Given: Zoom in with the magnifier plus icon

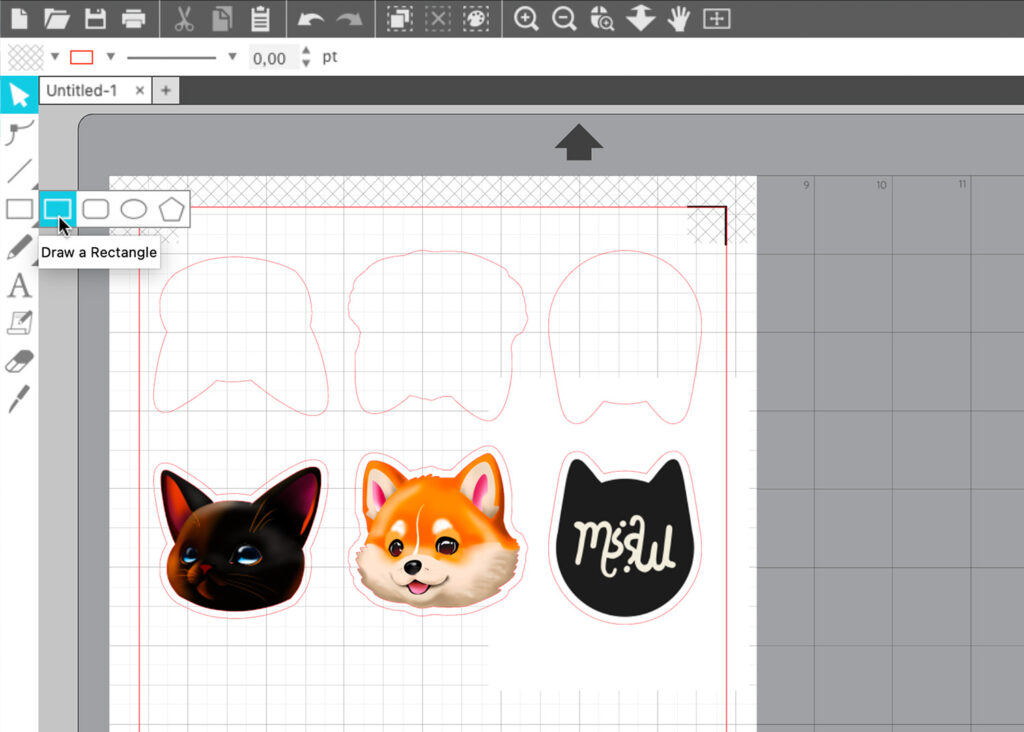Looking at the screenshot, I should (x=526, y=18).
